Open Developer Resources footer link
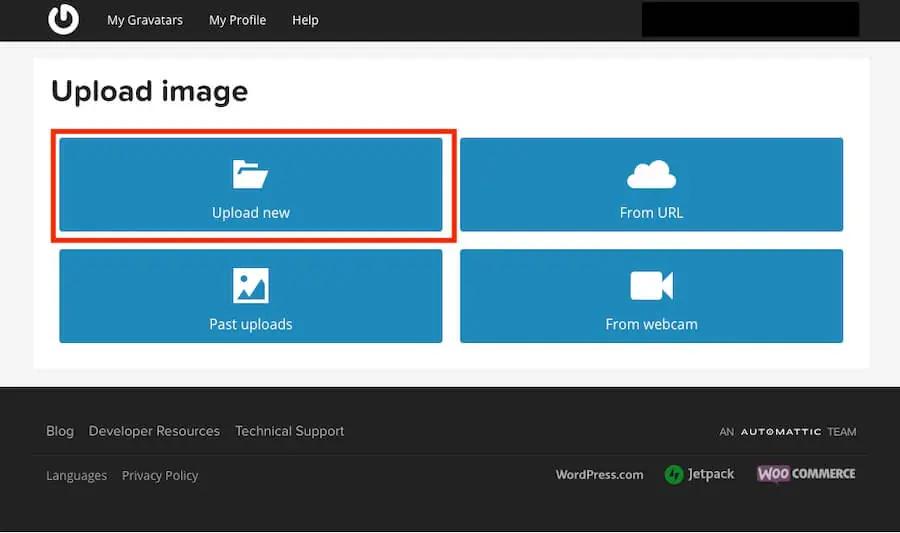900x533 pixels. coord(154,431)
